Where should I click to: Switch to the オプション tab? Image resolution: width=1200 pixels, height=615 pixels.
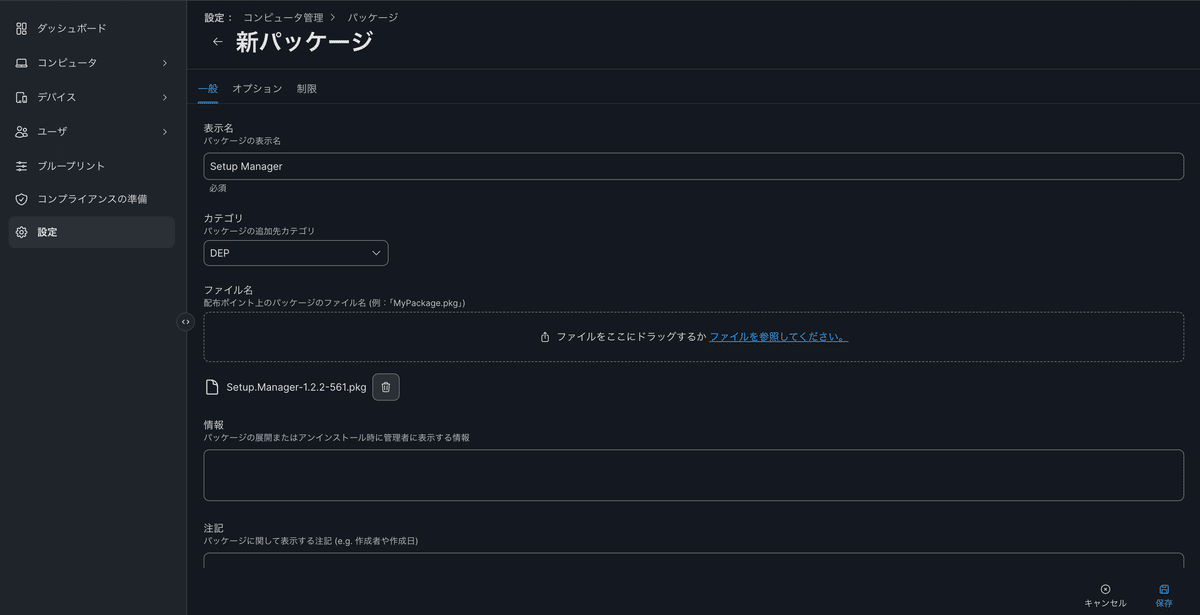tap(257, 88)
